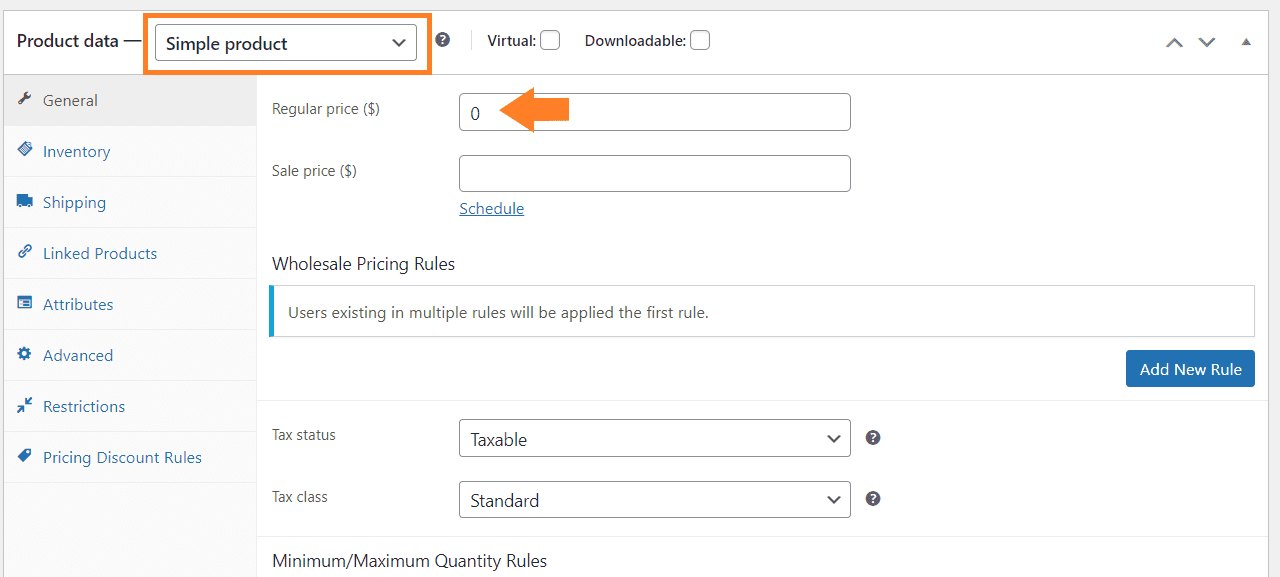Image resolution: width=1280 pixels, height=577 pixels.
Task: Collapse Product data panel with triangle toggle
Action: tap(1246, 42)
